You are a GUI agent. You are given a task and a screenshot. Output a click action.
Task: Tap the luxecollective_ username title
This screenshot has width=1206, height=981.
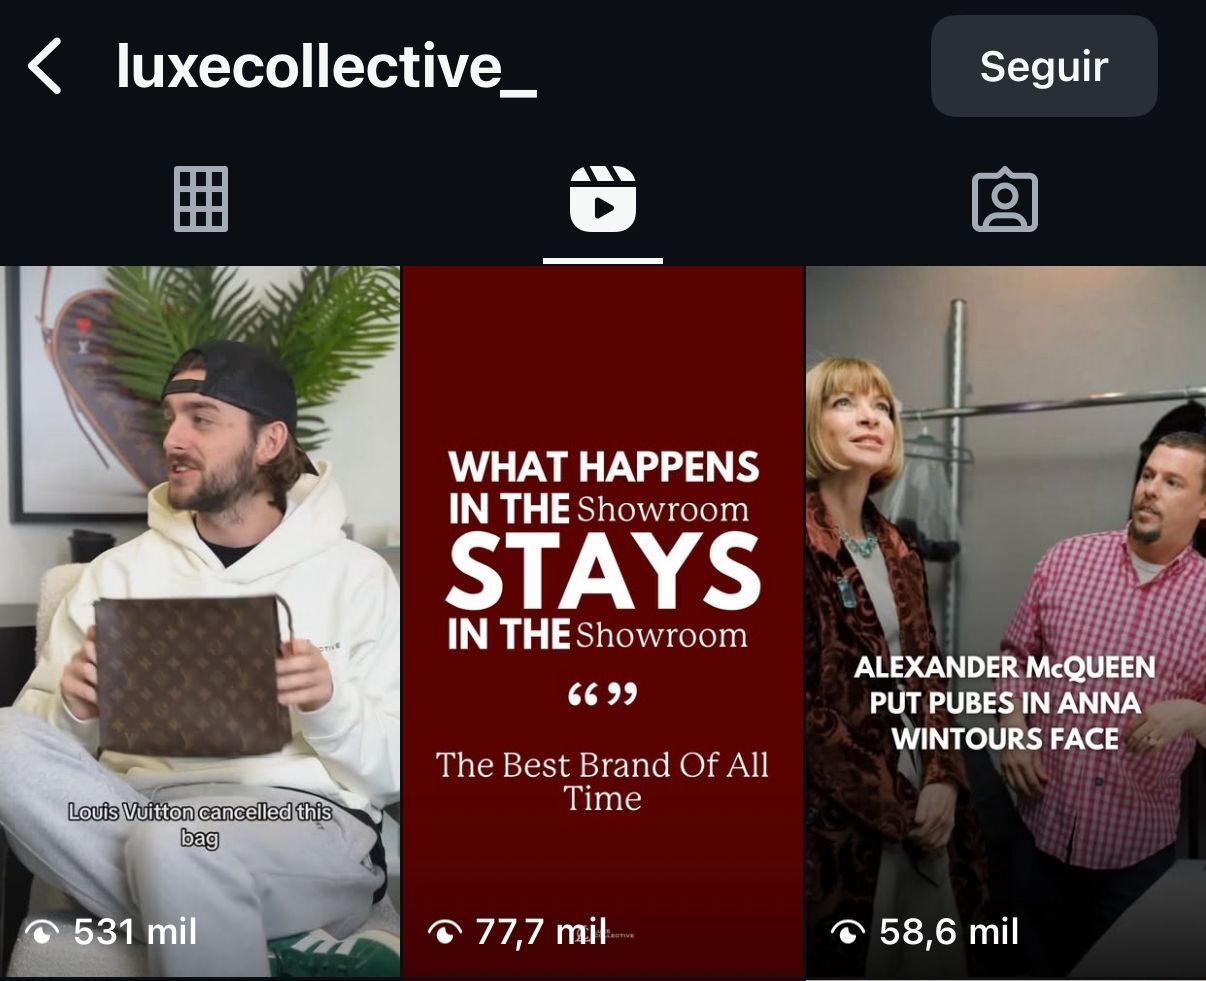326,67
